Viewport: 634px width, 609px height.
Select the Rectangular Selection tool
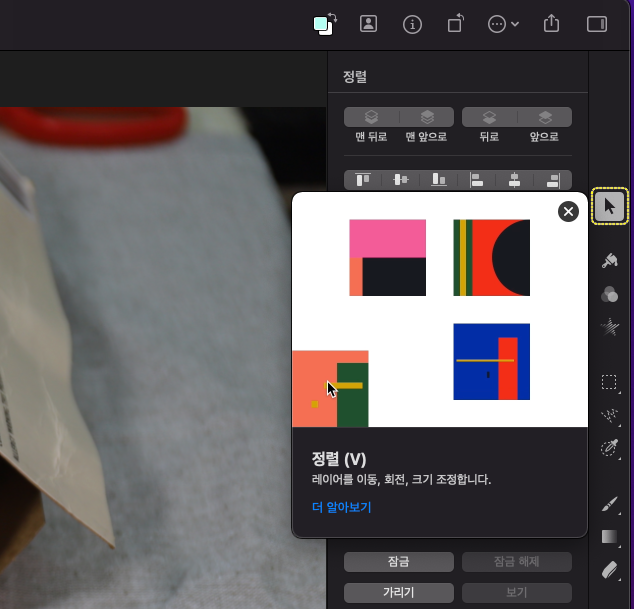point(609,382)
